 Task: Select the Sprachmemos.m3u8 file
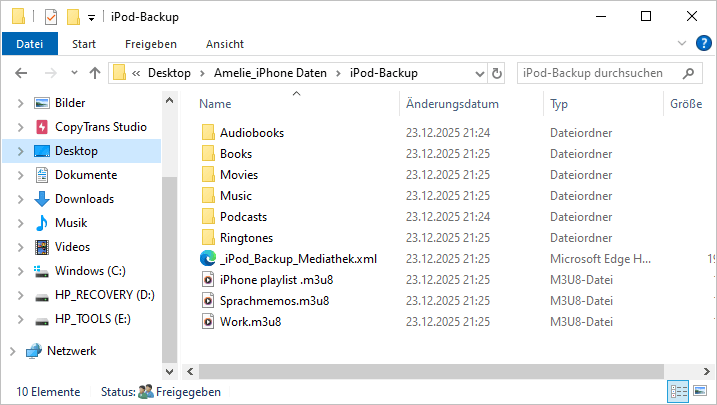pyautogui.click(x=274, y=301)
